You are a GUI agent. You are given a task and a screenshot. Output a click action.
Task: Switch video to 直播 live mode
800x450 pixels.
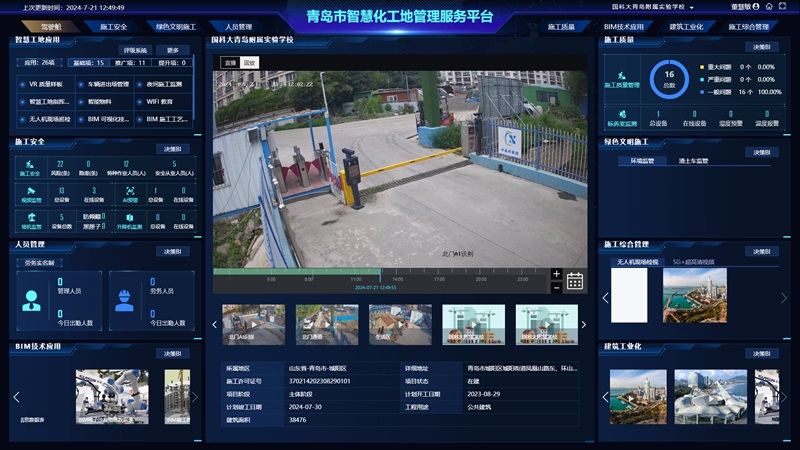point(229,62)
